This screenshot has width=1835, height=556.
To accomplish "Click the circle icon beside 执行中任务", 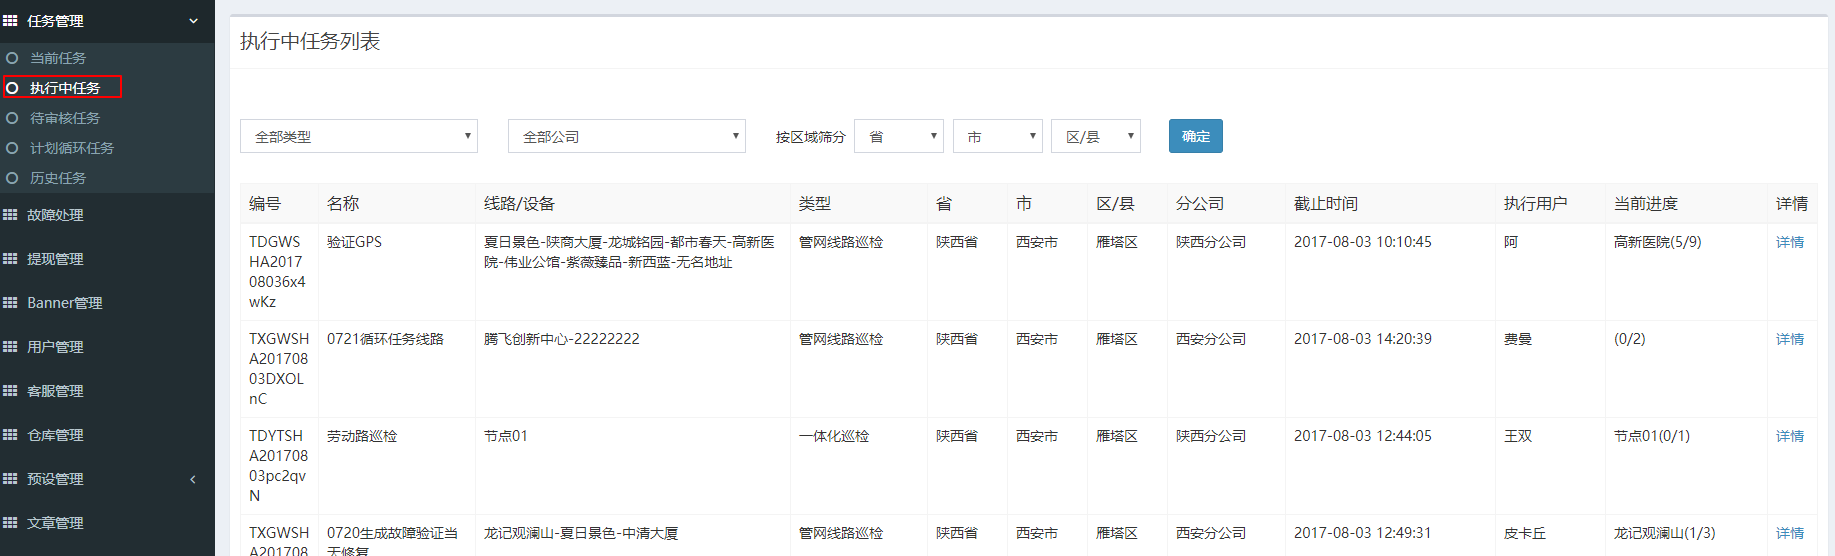I will [x=12, y=88].
